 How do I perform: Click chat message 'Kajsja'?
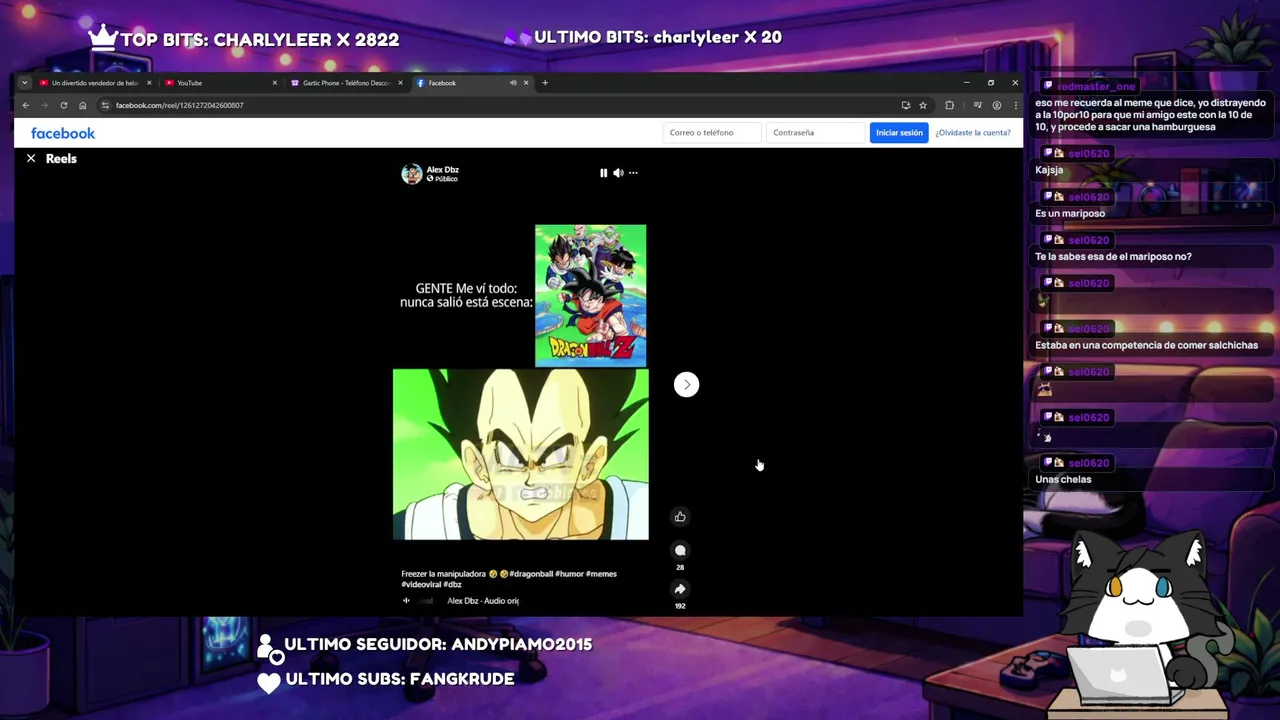click(1049, 170)
